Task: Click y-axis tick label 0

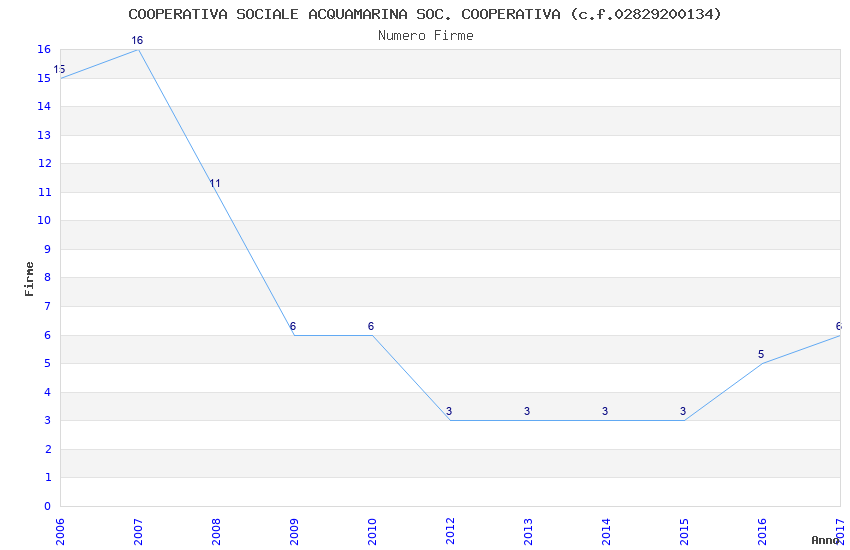Action: tap(48, 506)
